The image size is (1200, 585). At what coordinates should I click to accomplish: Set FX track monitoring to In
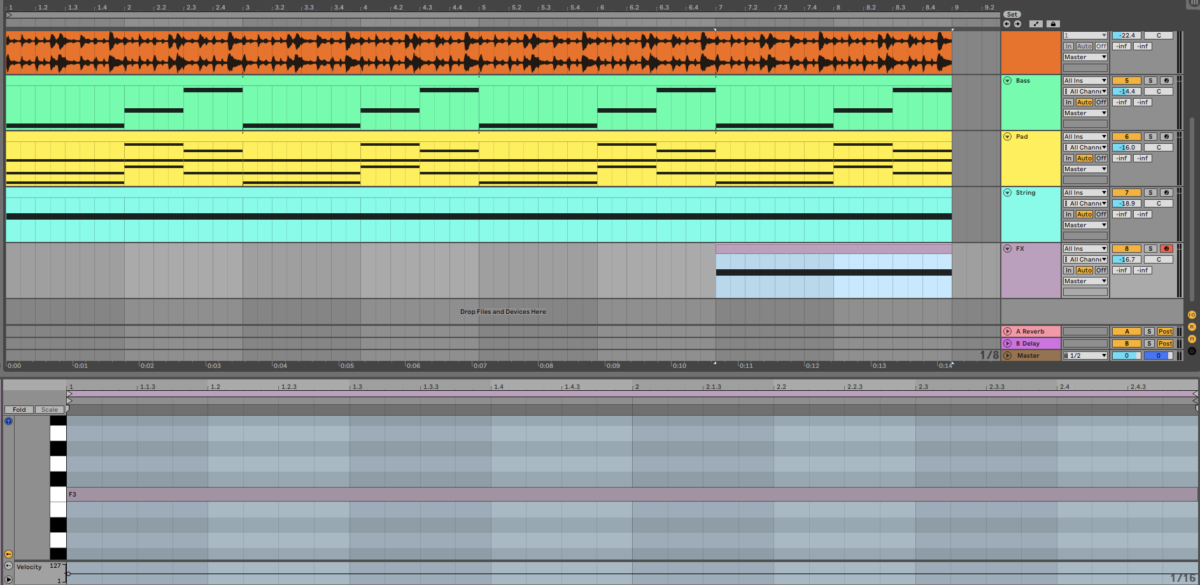[1069, 270]
